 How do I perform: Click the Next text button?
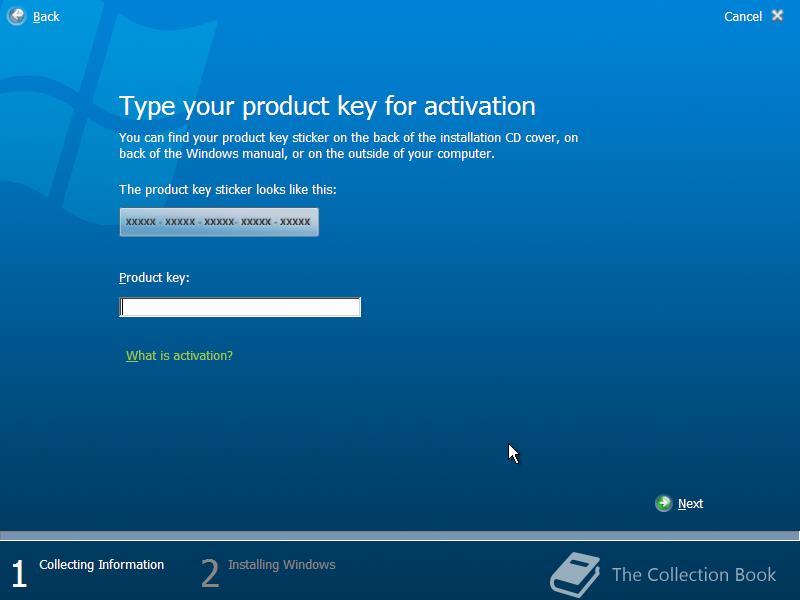[x=690, y=504]
